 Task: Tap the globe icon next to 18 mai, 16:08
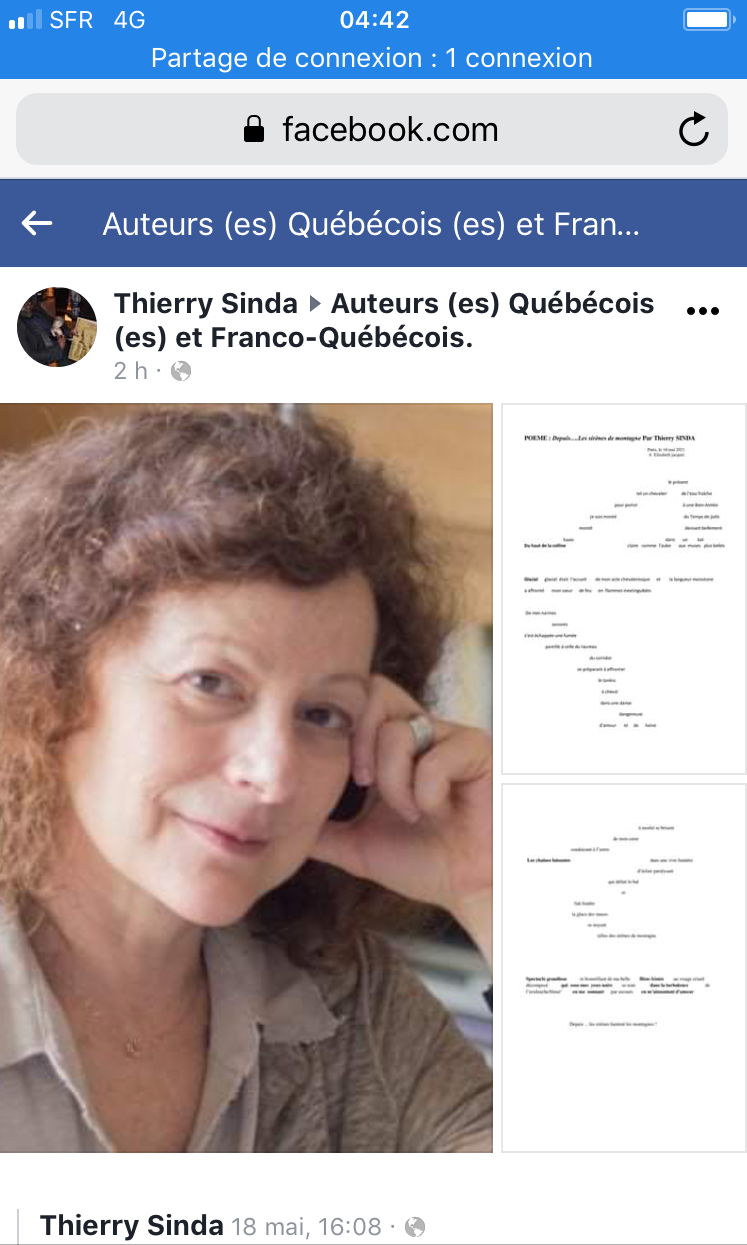(x=415, y=1226)
